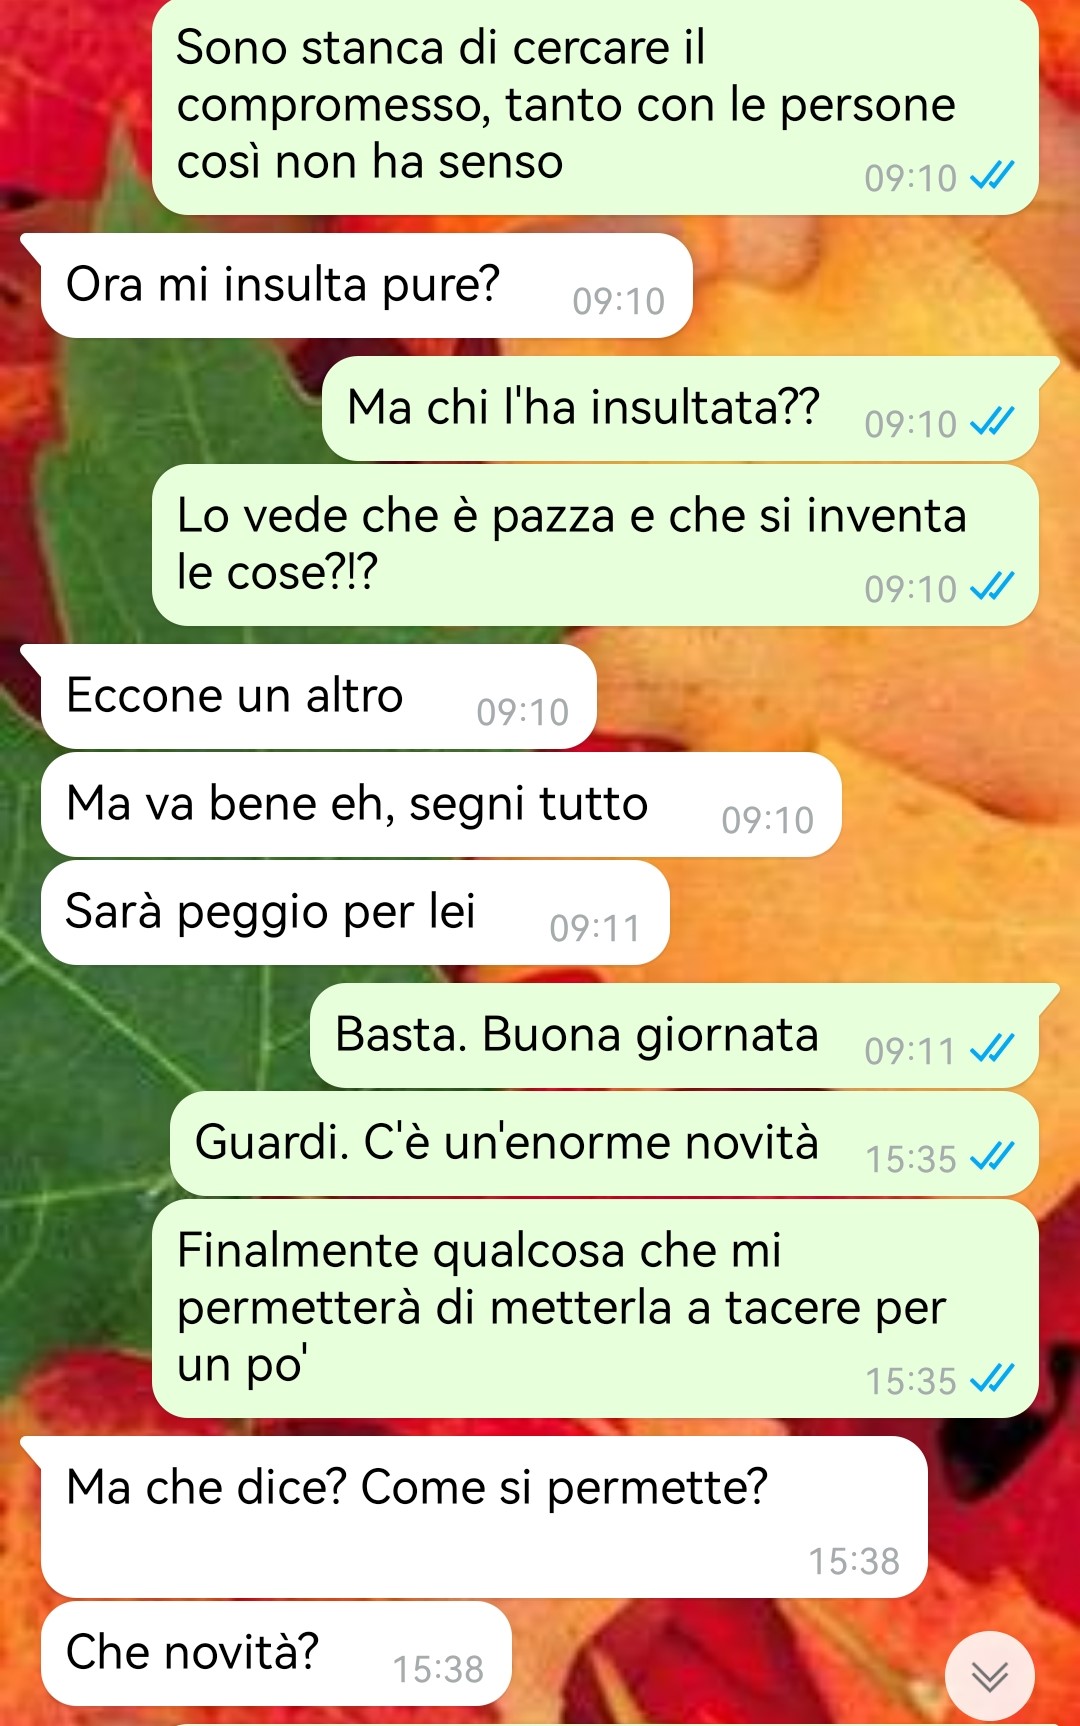The image size is (1080, 1726).
Task: Tap blue ticks on 'Finalmente qualcosa' message
Action: [x=992, y=1379]
